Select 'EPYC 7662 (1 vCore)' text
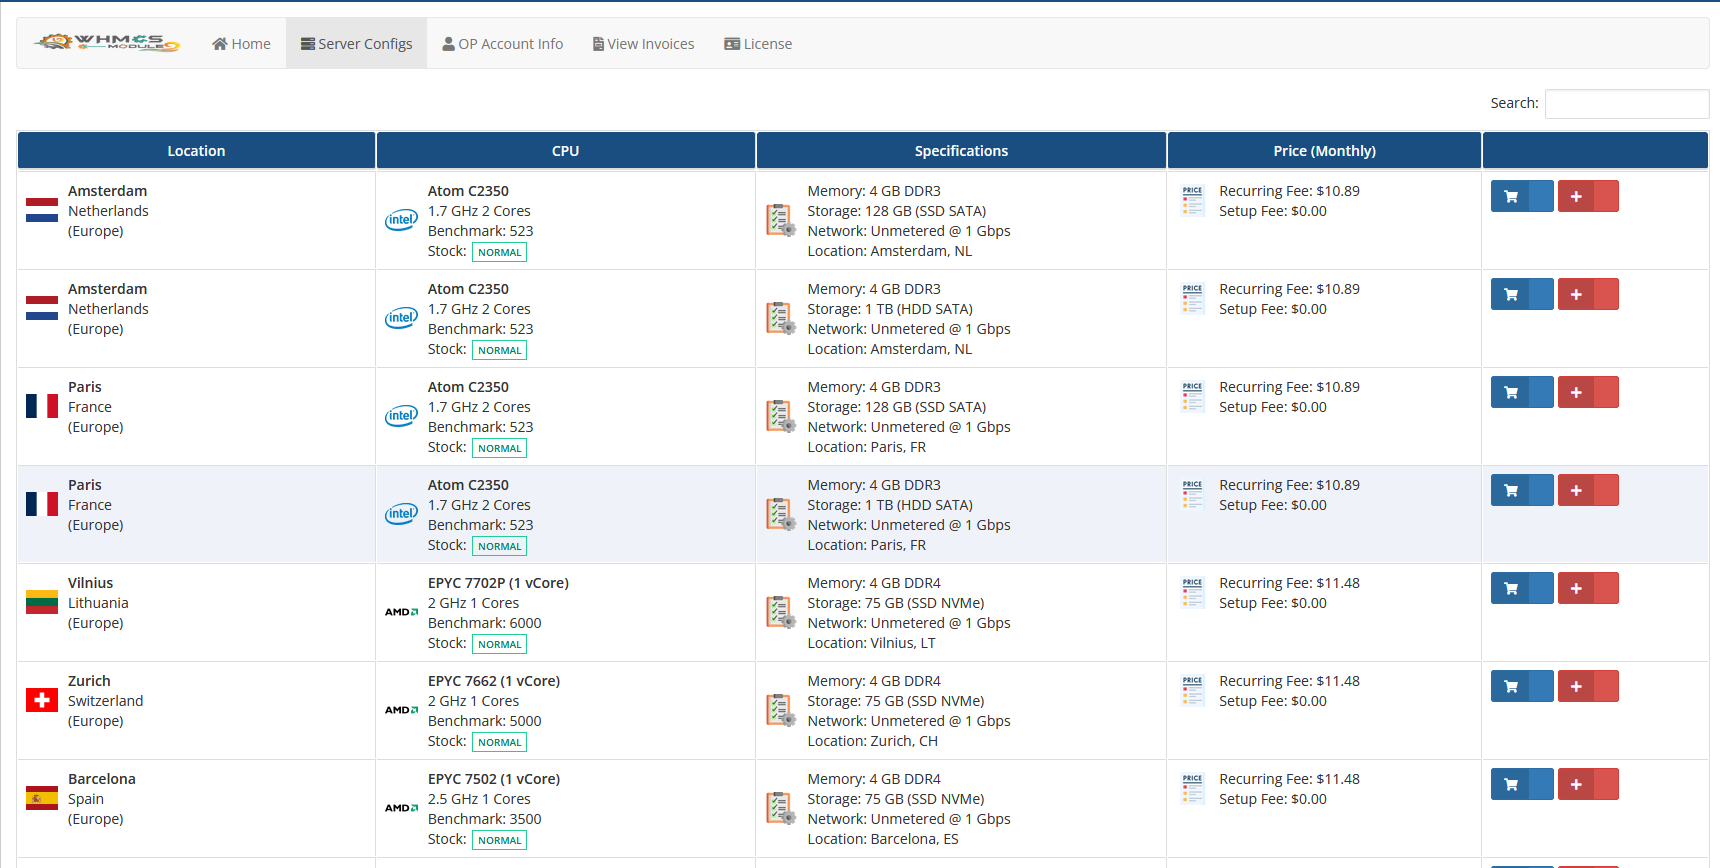The width and height of the screenshot is (1720, 868). [494, 681]
